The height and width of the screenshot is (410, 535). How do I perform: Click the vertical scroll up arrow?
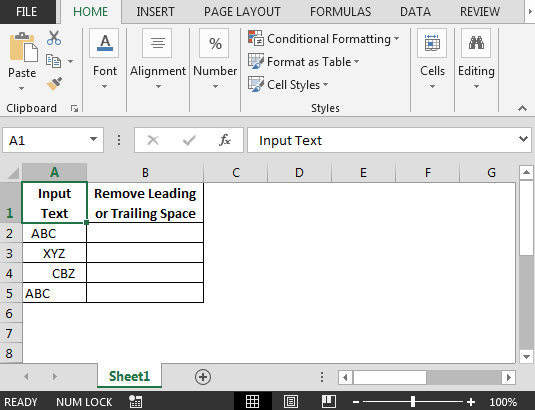[x=526, y=173]
